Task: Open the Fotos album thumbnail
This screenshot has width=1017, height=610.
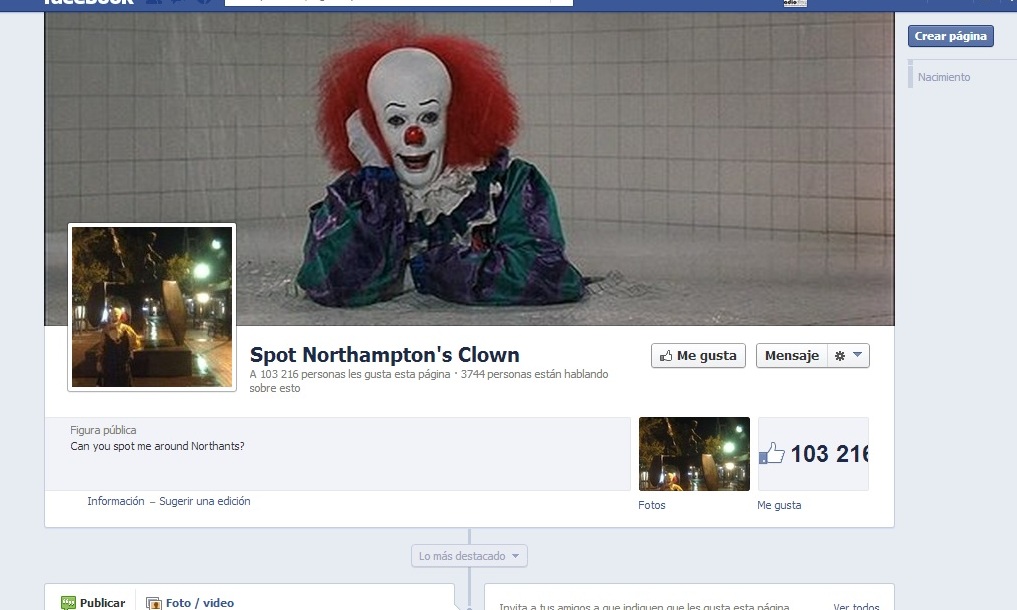Action: [694, 454]
